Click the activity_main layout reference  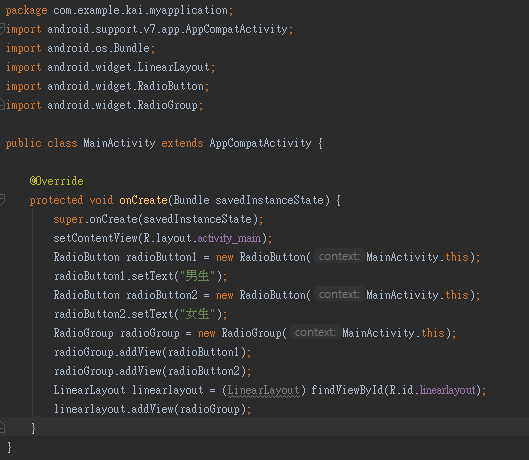click(x=229, y=238)
